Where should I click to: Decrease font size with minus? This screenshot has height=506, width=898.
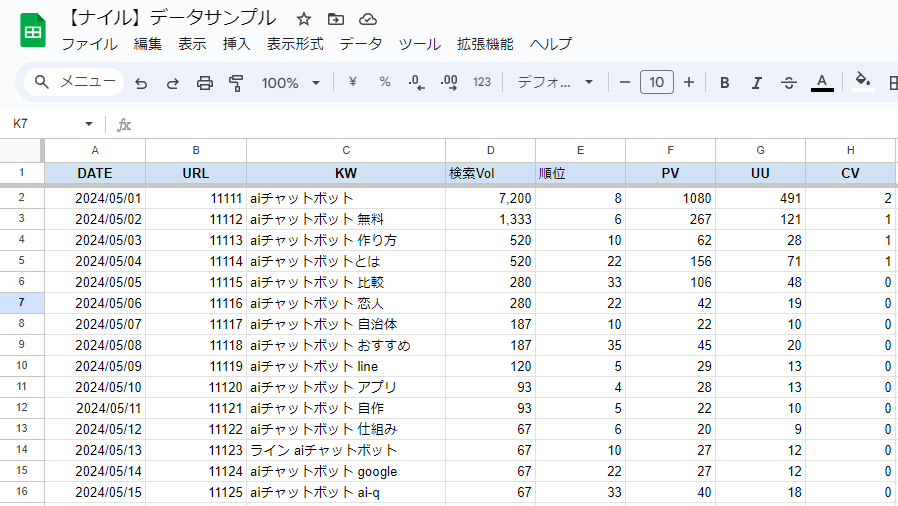click(x=625, y=82)
